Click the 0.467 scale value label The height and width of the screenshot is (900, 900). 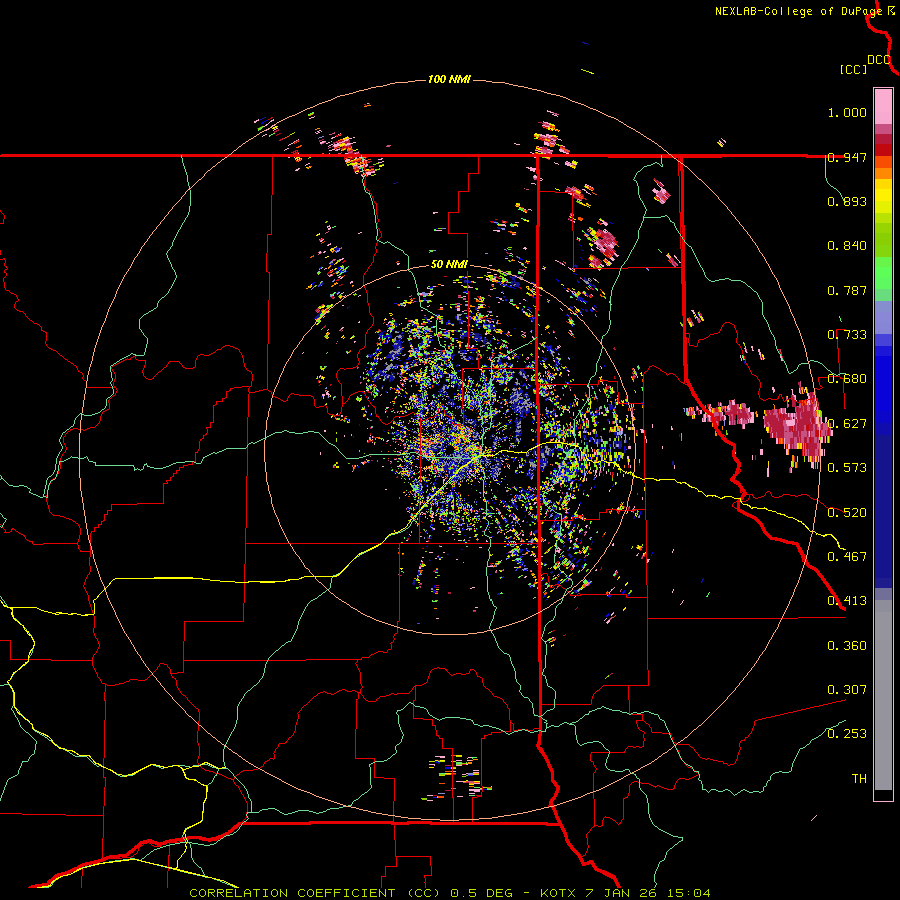[847, 557]
